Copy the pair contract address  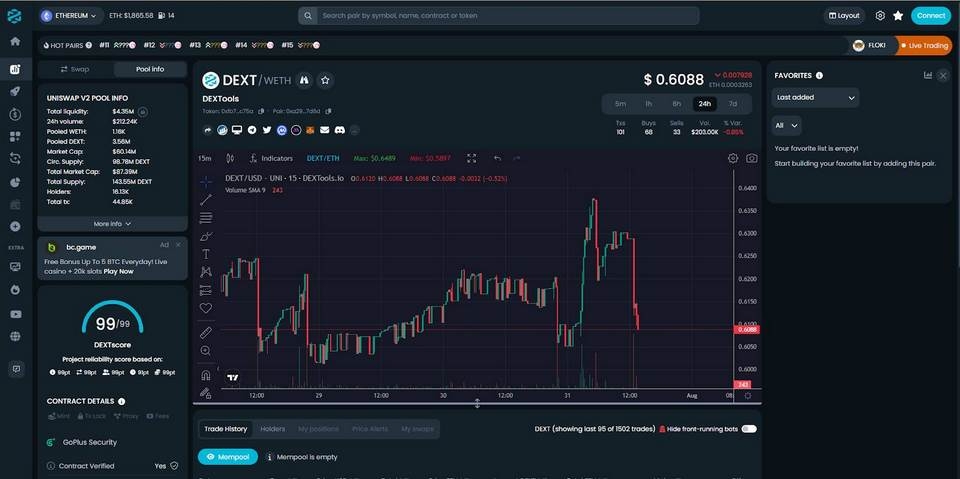tap(328, 111)
